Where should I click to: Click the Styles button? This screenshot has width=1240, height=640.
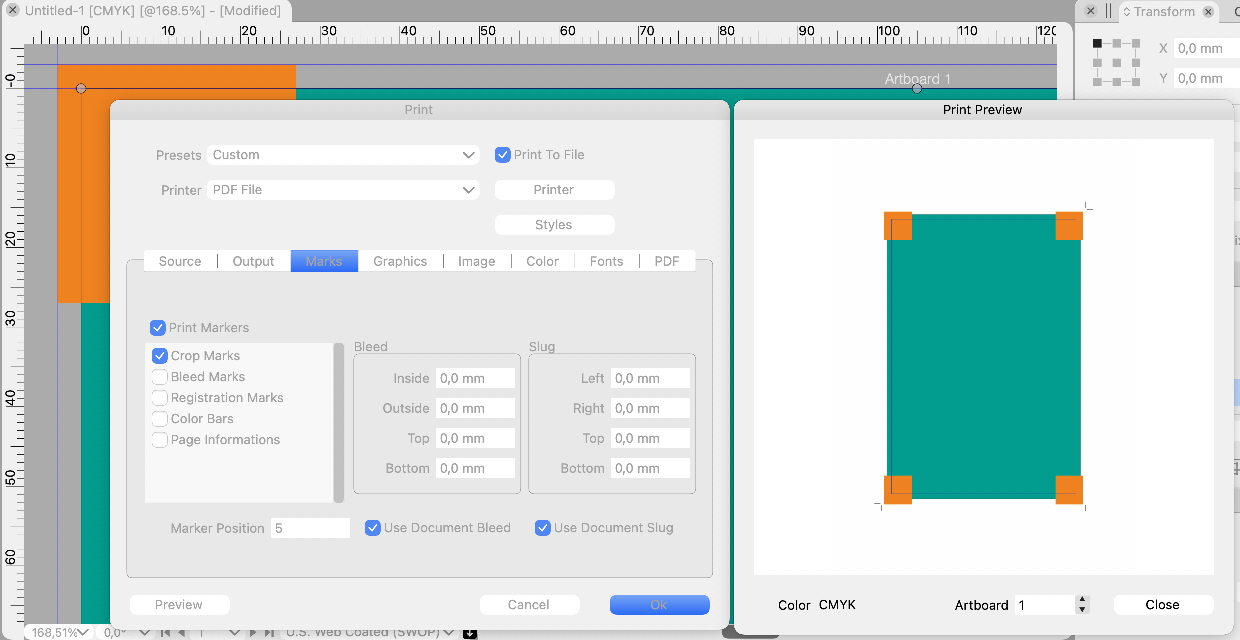pyautogui.click(x=554, y=225)
